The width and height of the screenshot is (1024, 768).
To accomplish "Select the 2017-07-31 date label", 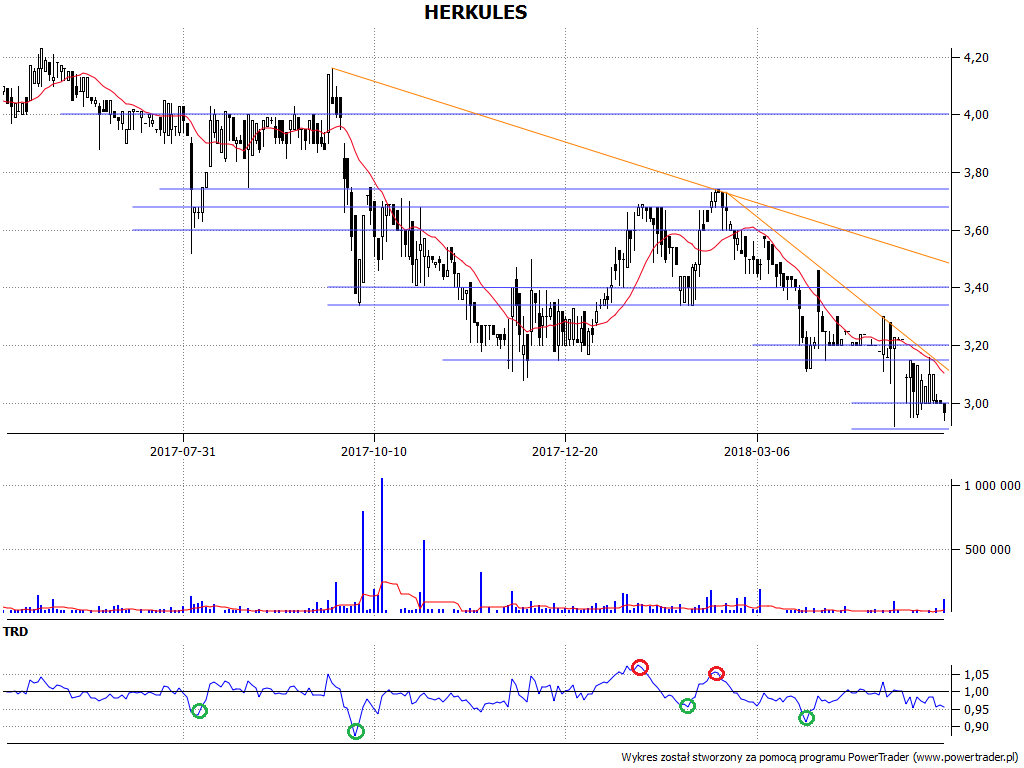I will 183,451.
